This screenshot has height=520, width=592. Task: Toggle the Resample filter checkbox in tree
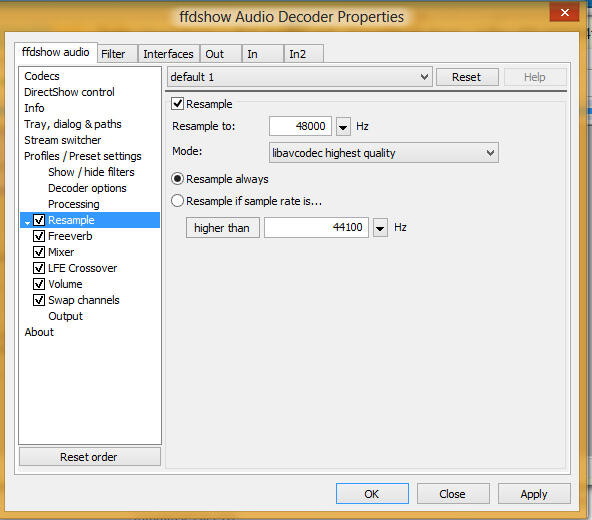39,220
